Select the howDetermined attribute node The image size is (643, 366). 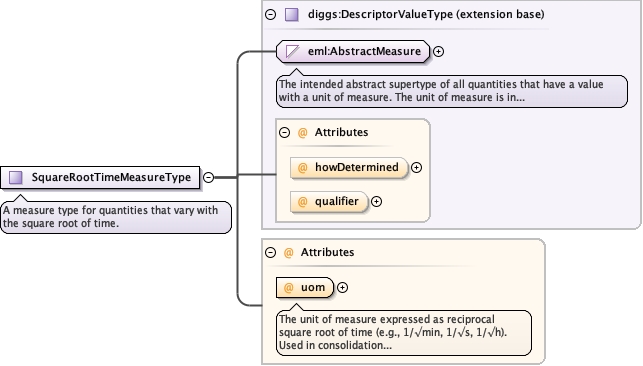pyautogui.click(x=349, y=168)
